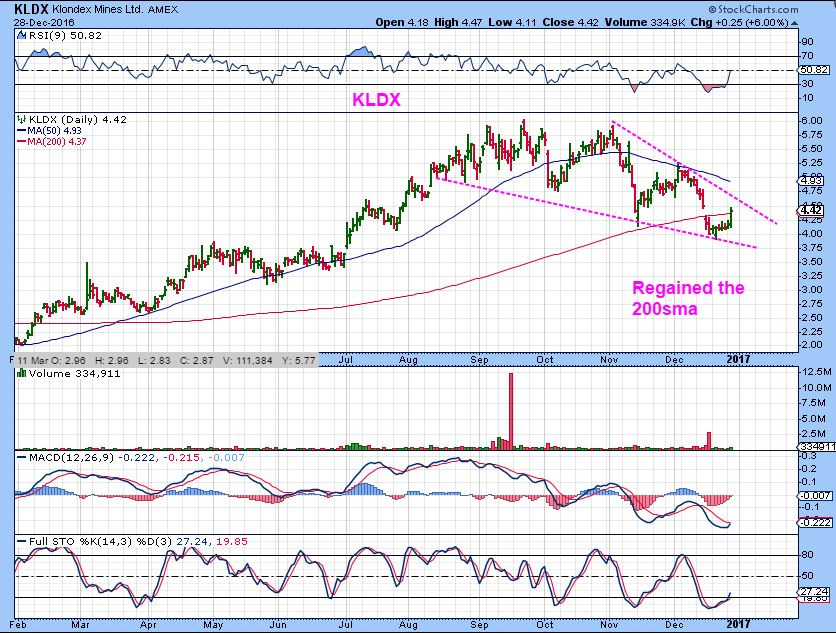This screenshot has height=634, width=836.
Task: Click the 6.00 label on price axis
Action: coord(811,121)
